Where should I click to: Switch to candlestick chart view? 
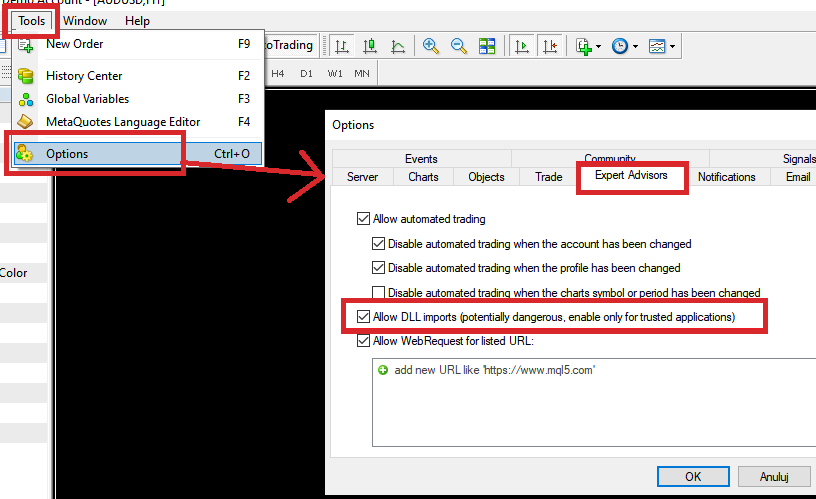[x=370, y=46]
